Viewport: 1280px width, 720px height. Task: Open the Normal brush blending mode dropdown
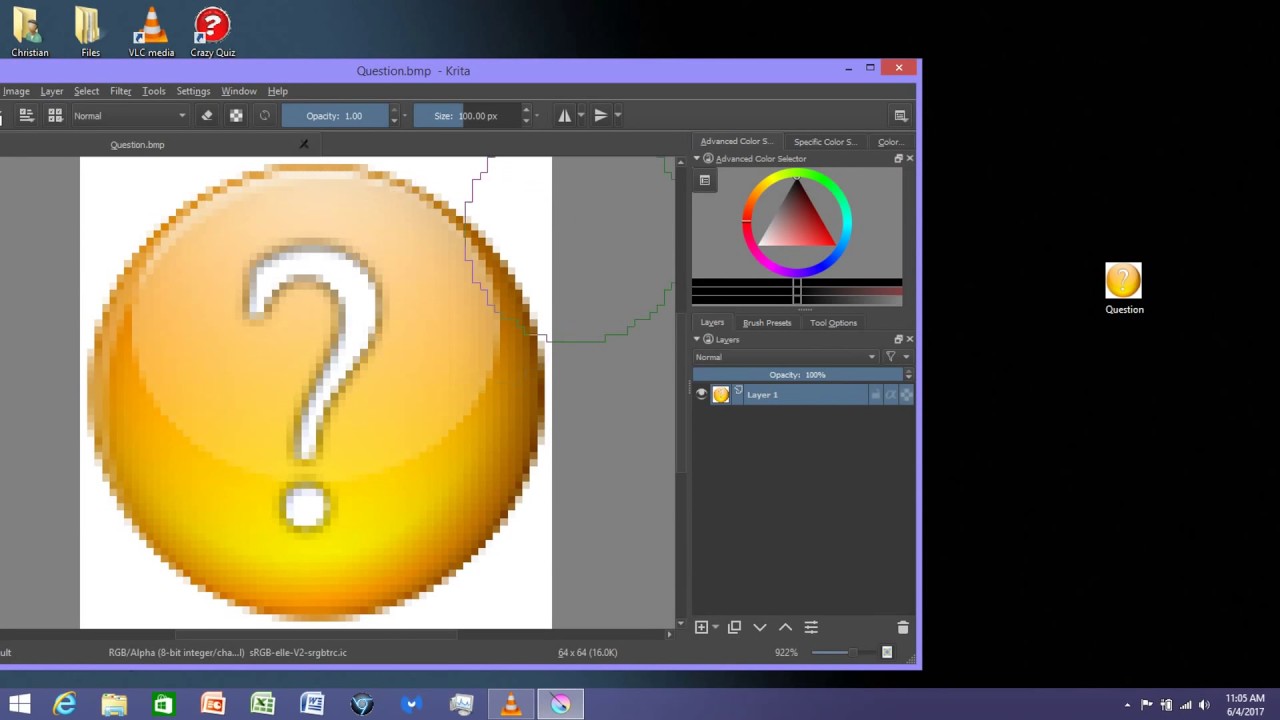(128, 115)
